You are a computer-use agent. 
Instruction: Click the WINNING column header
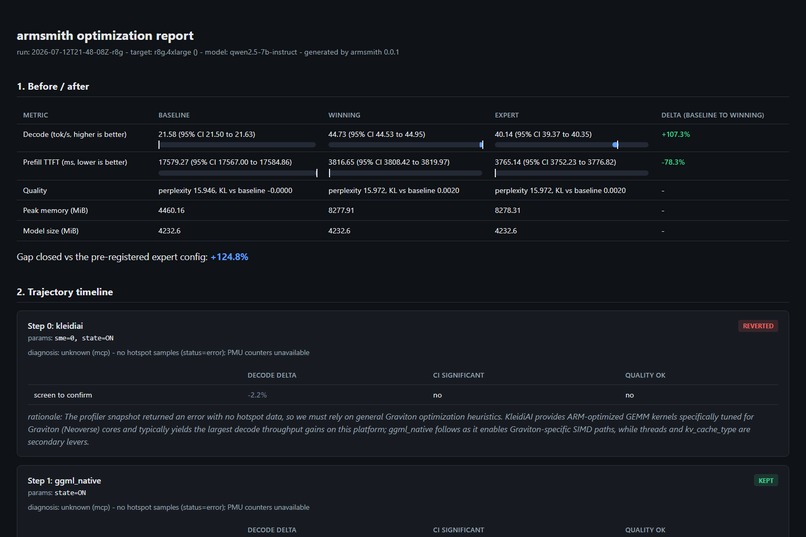344,115
